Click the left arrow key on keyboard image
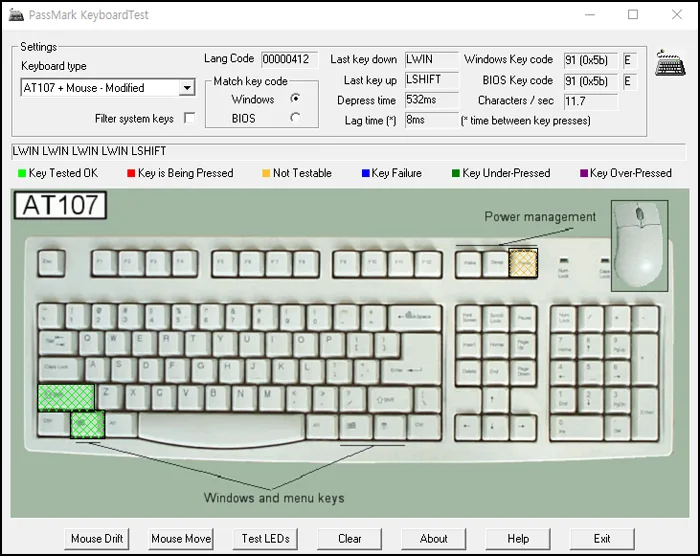The image size is (700, 556). tap(468, 427)
